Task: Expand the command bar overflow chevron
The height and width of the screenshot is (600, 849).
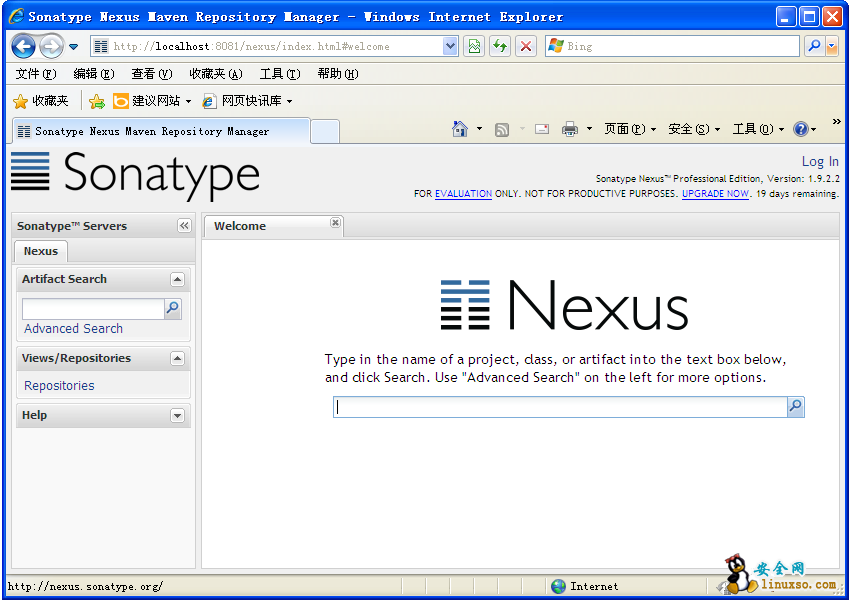Action: coord(837,121)
